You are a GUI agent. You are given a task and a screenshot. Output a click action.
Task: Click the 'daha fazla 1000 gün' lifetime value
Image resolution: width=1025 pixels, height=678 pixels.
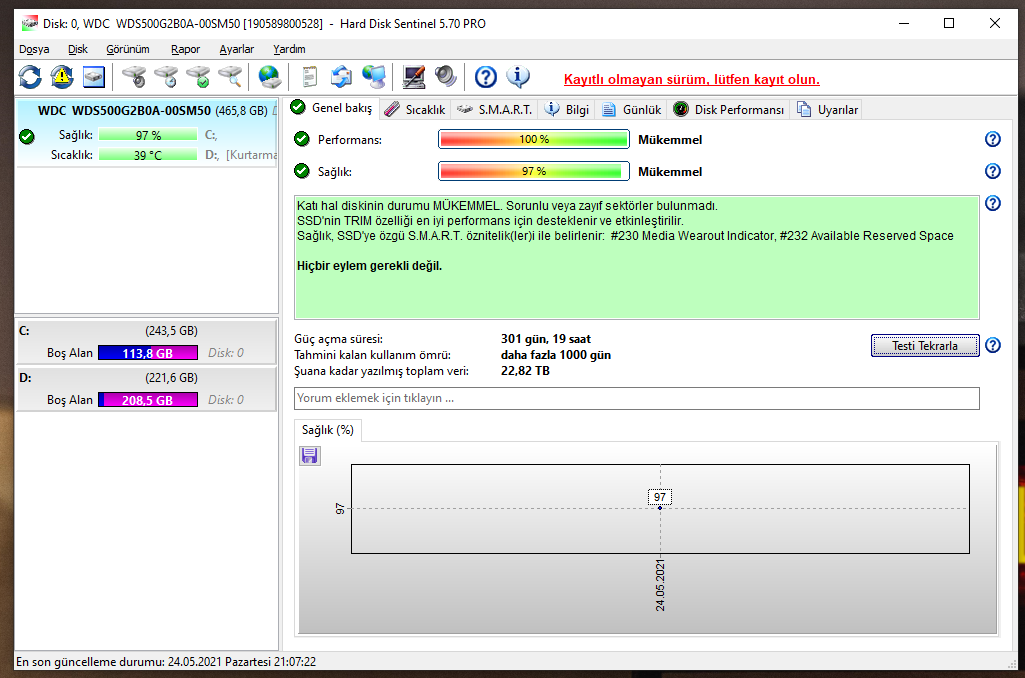pos(556,355)
